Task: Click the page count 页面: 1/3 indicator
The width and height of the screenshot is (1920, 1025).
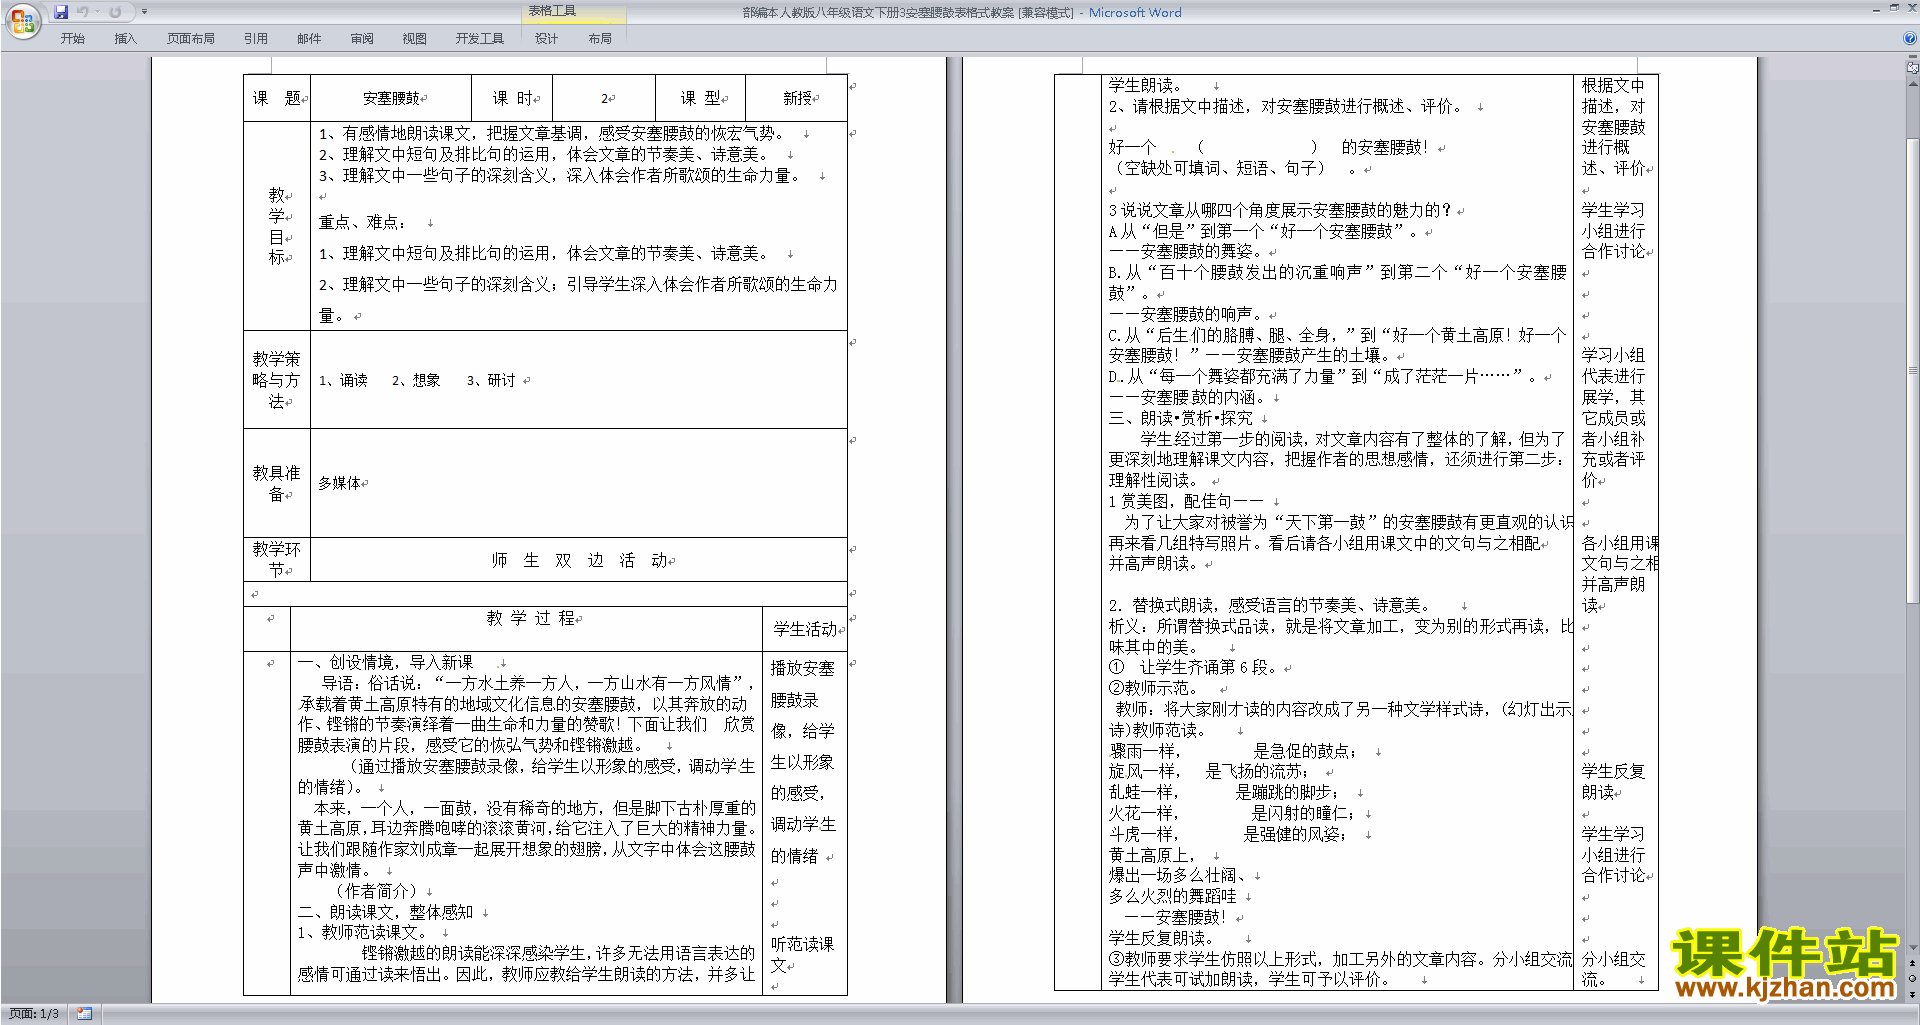Action: 34,1014
